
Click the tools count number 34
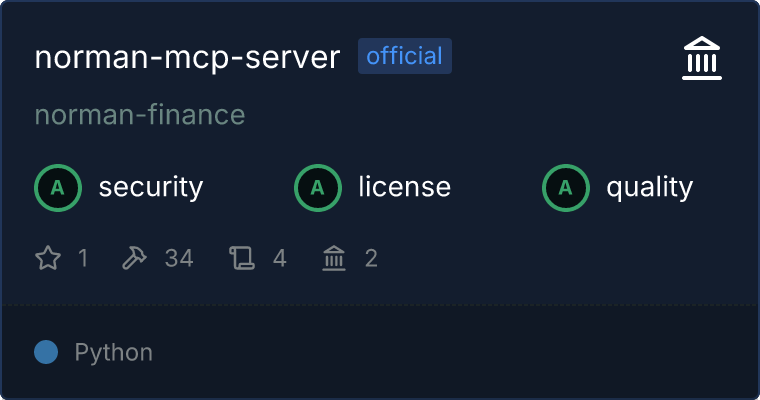point(179,259)
